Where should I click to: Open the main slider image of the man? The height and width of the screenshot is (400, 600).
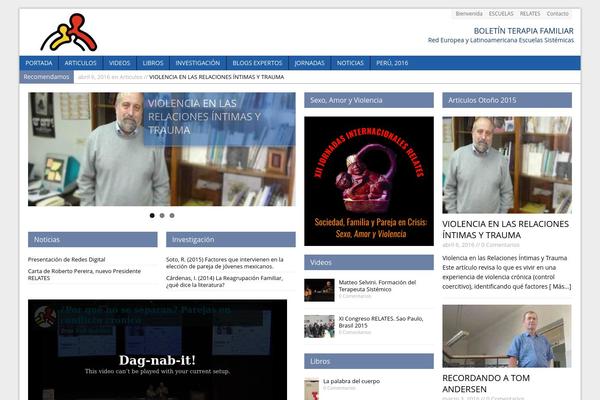tap(161, 149)
